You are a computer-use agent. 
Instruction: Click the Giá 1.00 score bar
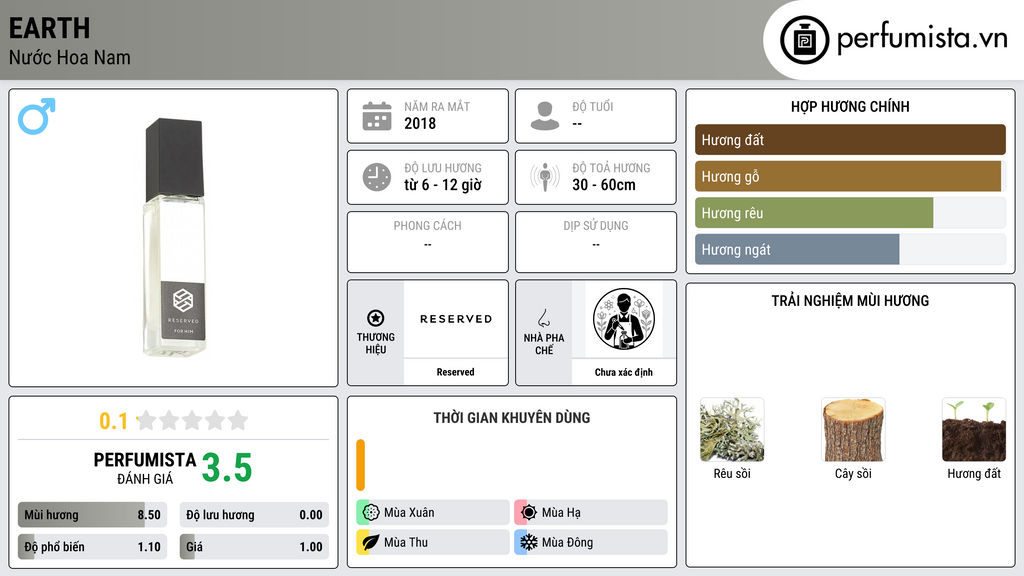click(x=254, y=547)
